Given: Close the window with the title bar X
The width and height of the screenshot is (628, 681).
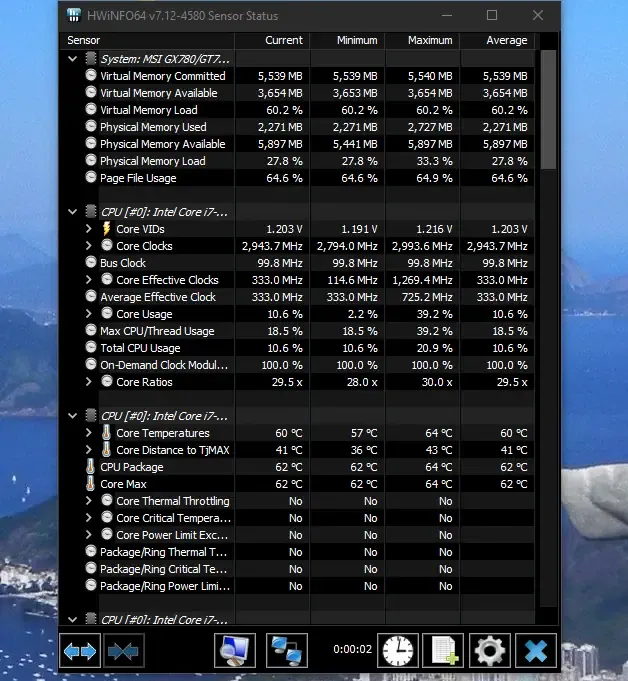Looking at the screenshot, I should click(538, 16).
